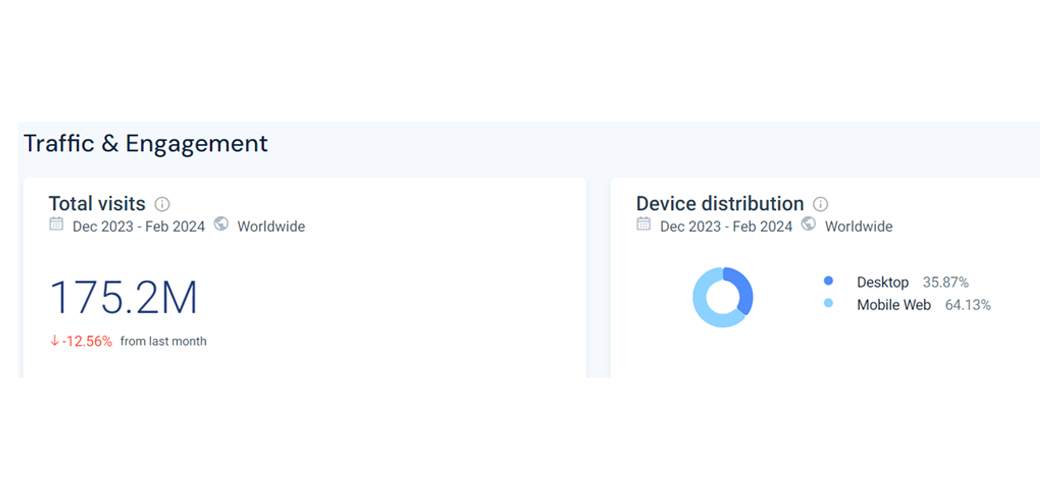Click the 175.2M total visits figure
This screenshot has width=1040, height=500.
(x=124, y=297)
